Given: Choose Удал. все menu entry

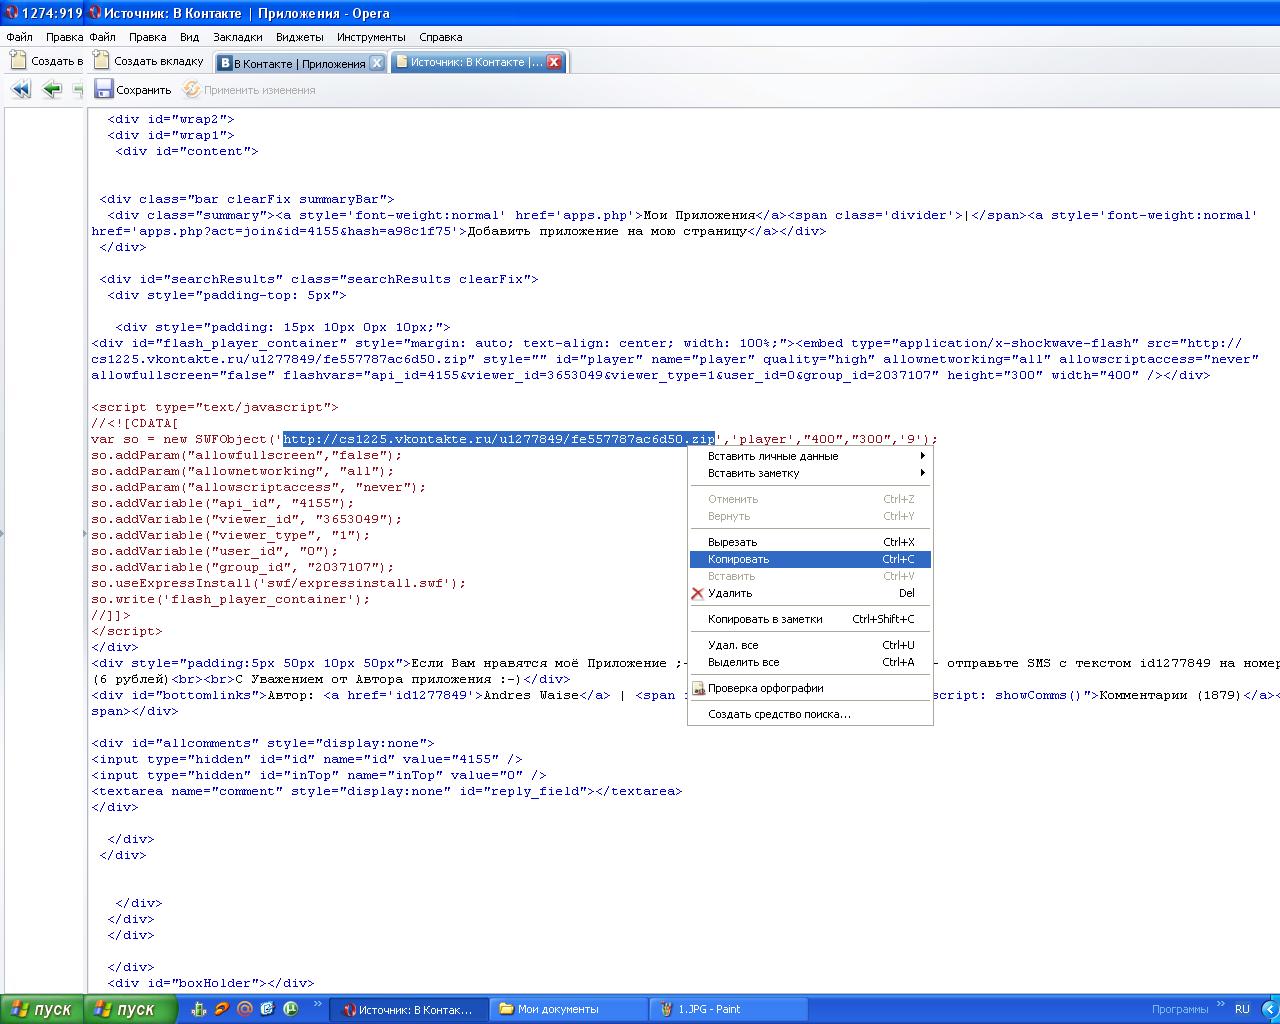Looking at the screenshot, I should click(x=810, y=645).
